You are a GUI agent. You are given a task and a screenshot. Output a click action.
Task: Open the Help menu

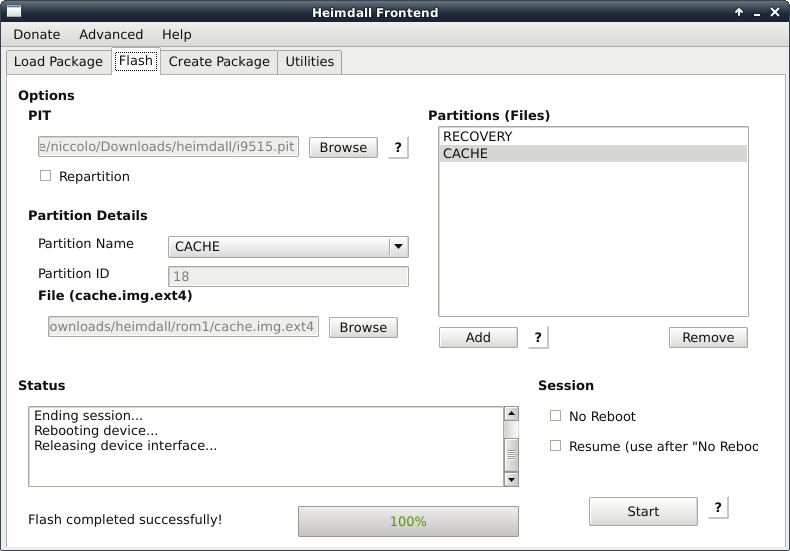pyautogui.click(x=176, y=34)
